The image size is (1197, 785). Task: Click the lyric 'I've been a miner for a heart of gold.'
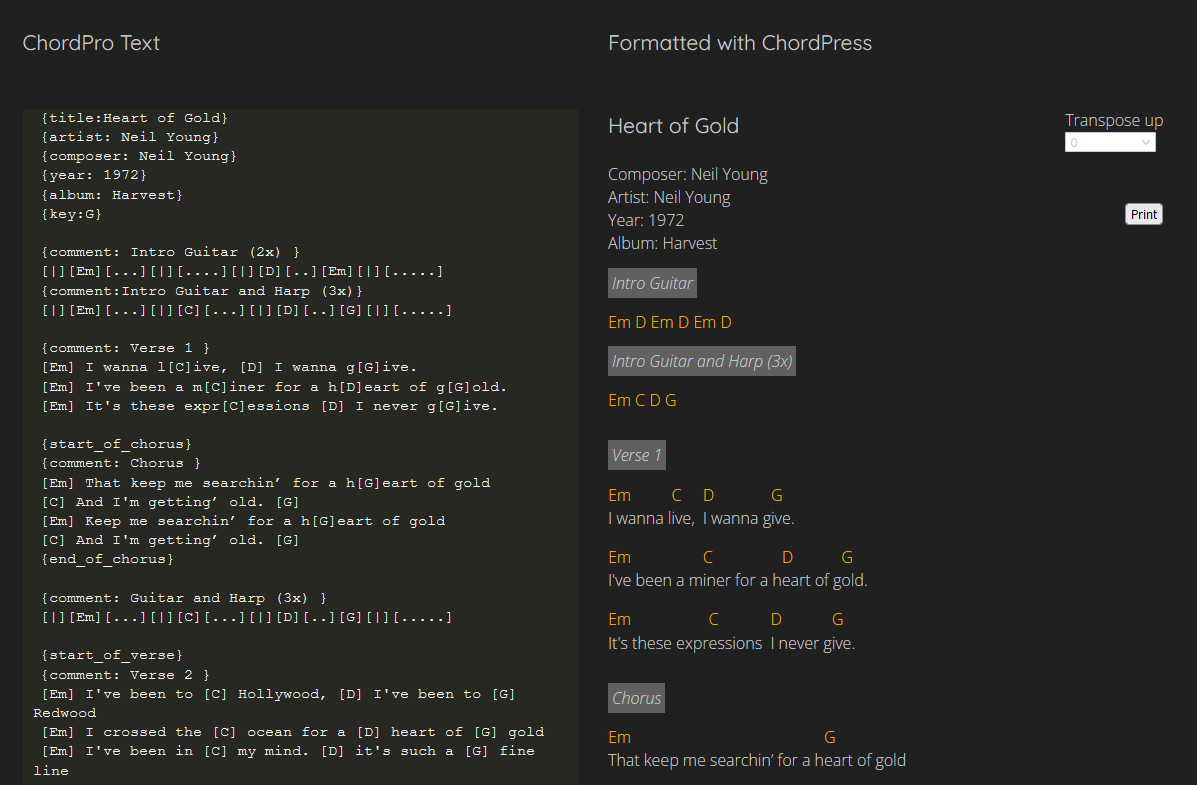tap(737, 580)
